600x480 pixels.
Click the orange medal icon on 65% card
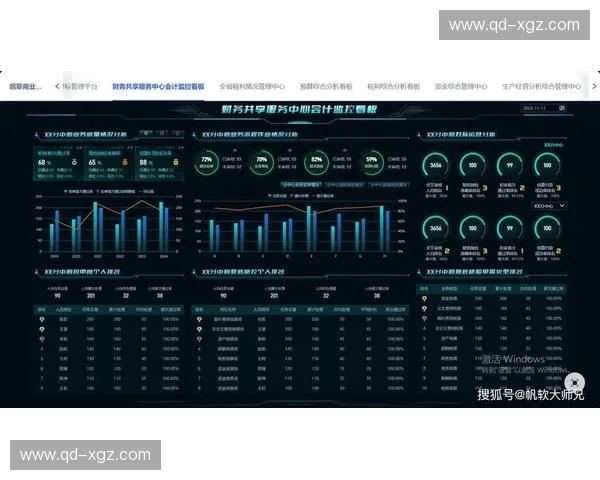pos(125,162)
